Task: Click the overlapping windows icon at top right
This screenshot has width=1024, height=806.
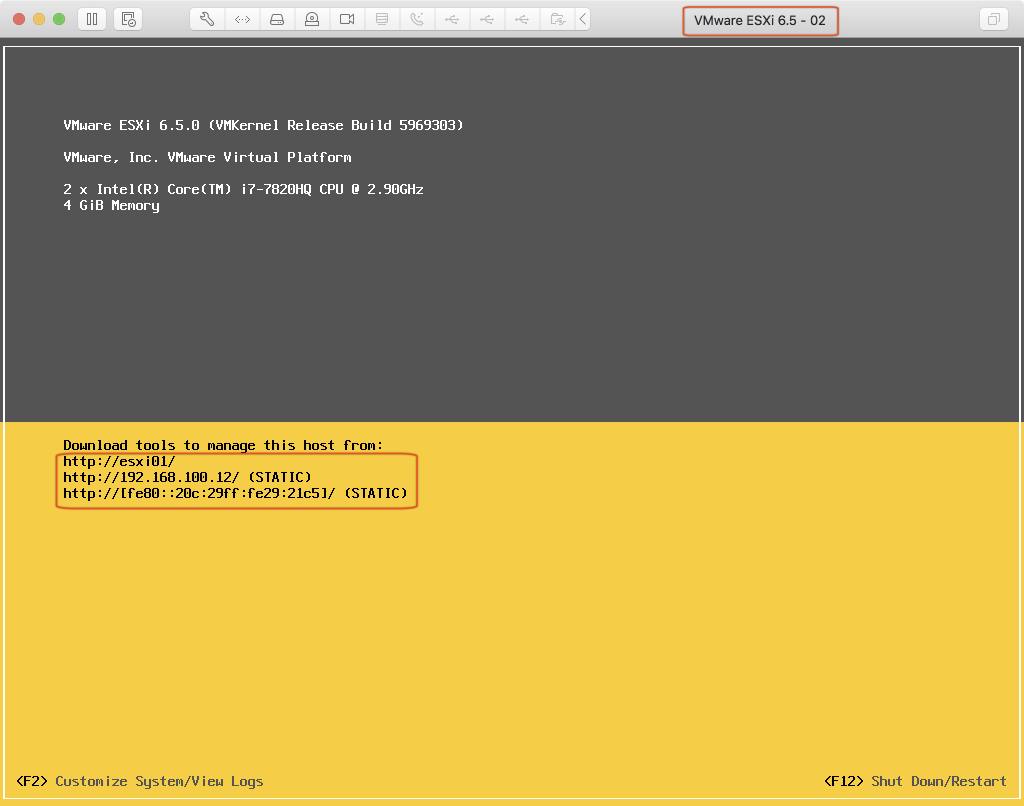Action: (993, 19)
